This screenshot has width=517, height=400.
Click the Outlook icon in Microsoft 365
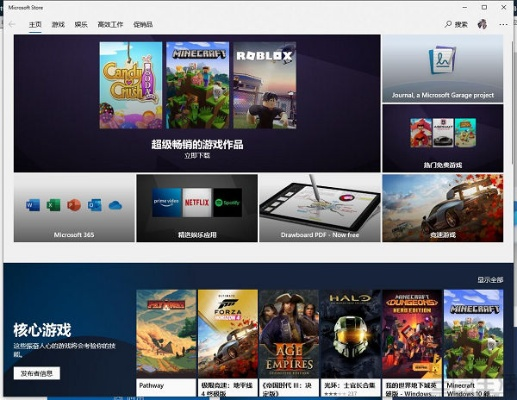point(95,205)
